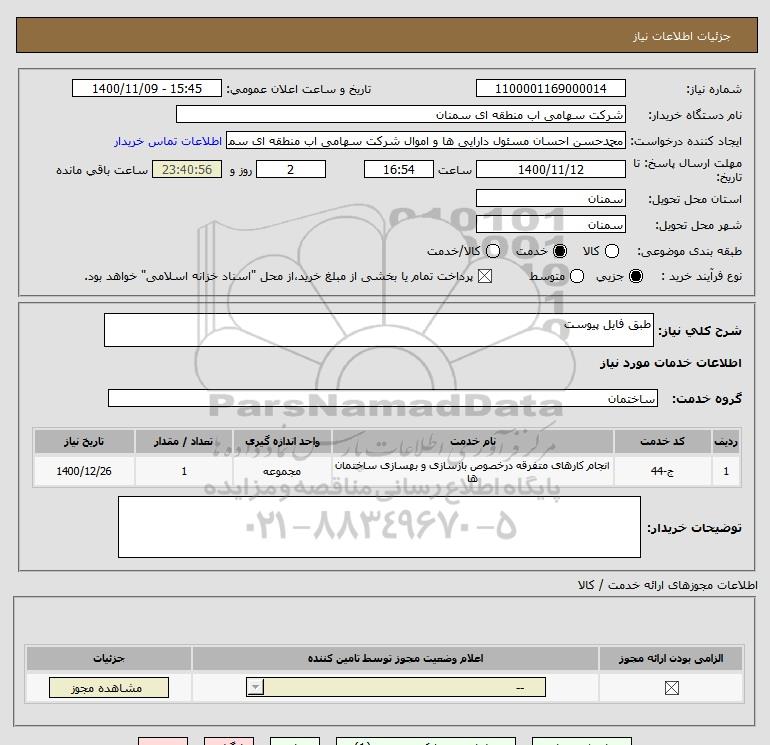
Task: Open the buyer contact information link
Action: pos(168,141)
